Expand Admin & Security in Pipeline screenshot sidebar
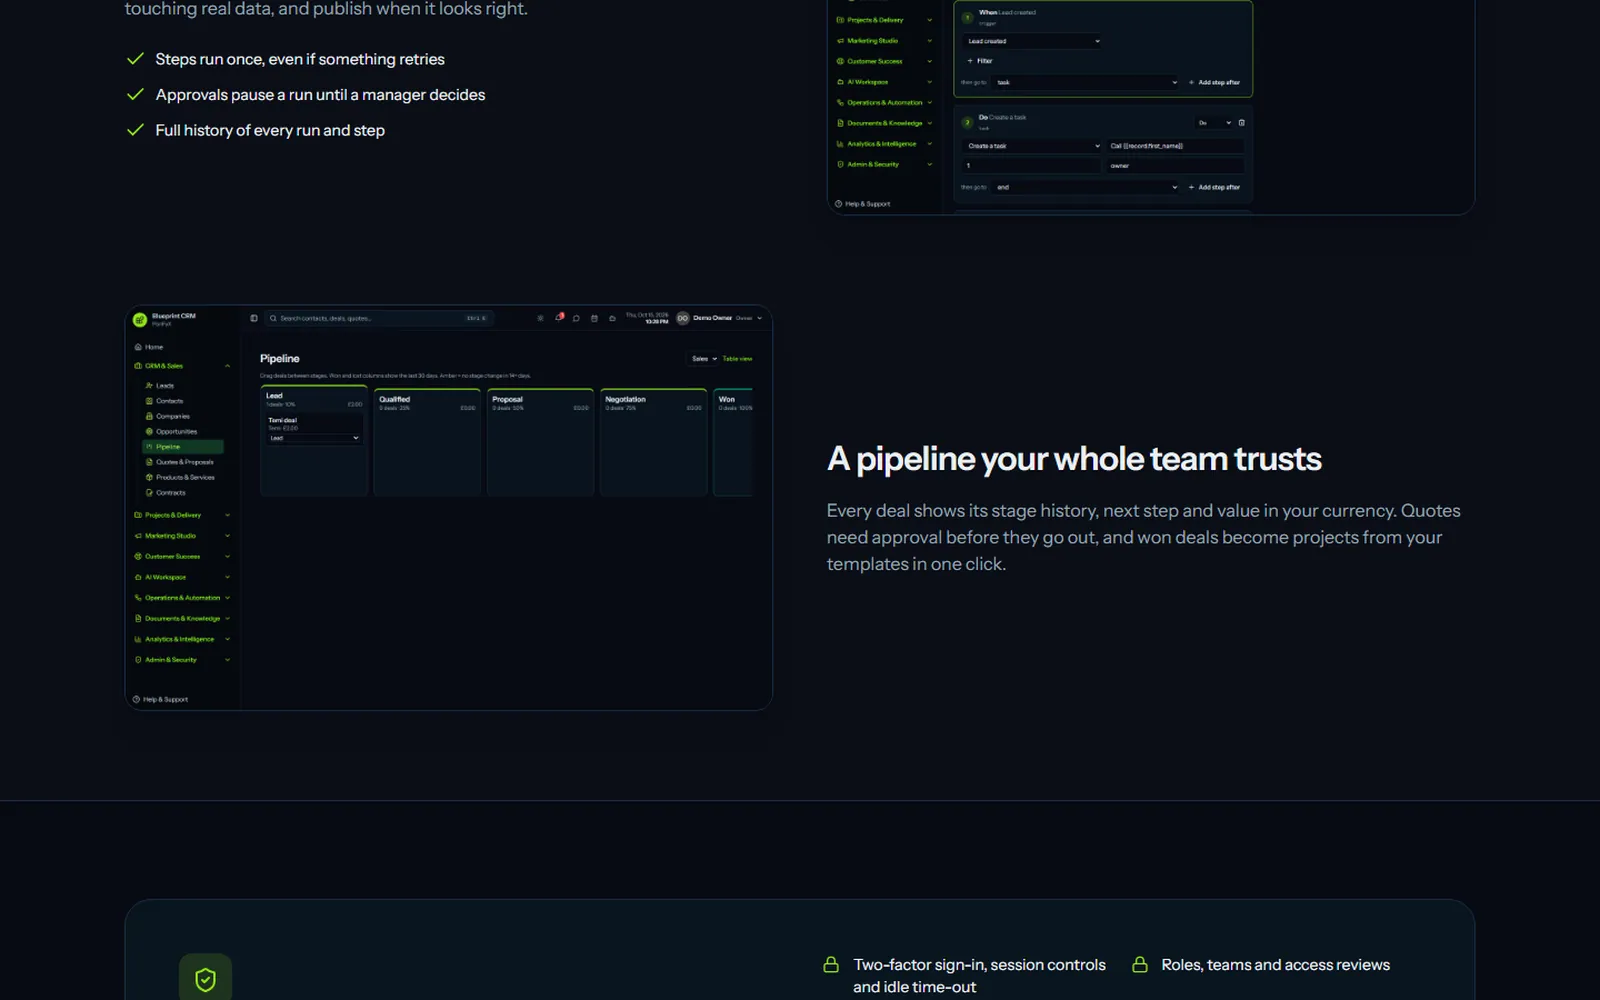 (x=182, y=660)
